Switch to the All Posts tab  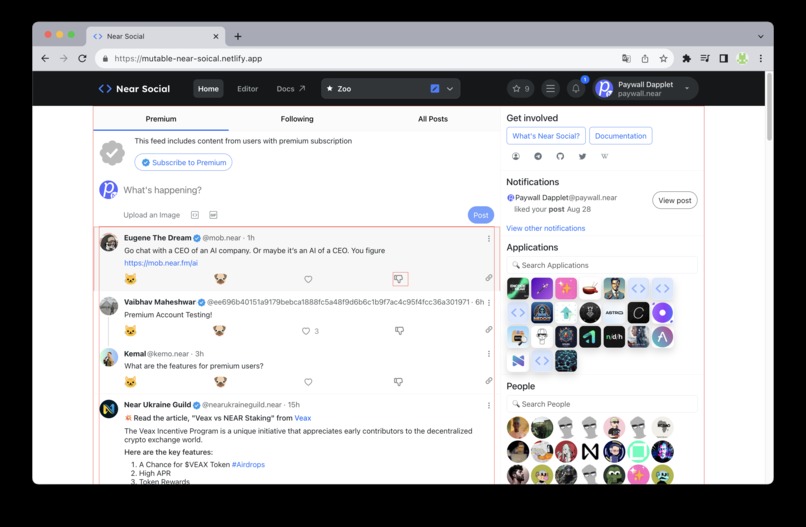point(432,119)
